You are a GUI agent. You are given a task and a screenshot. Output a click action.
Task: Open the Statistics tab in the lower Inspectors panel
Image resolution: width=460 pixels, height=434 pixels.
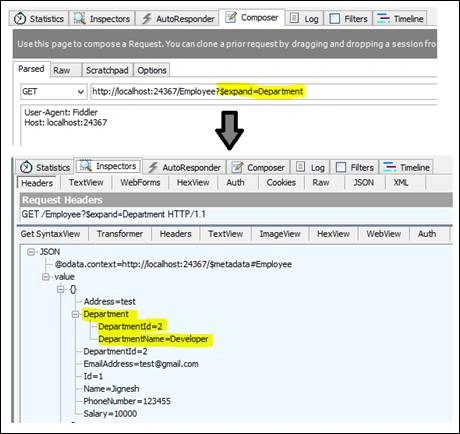click(45, 167)
